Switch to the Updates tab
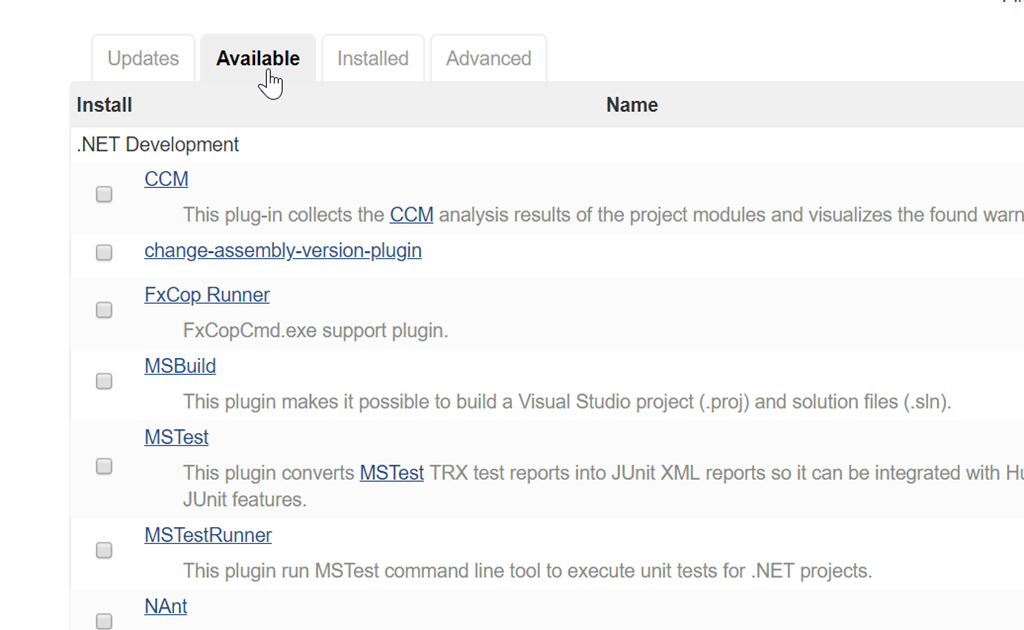Image resolution: width=1024 pixels, height=630 pixels. (143, 59)
